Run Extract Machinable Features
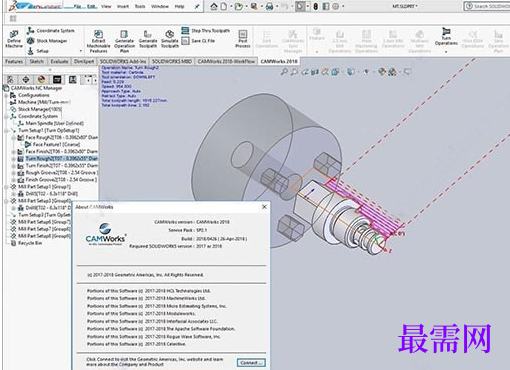Viewport: 510px width, 370px height. pyautogui.click(x=98, y=41)
